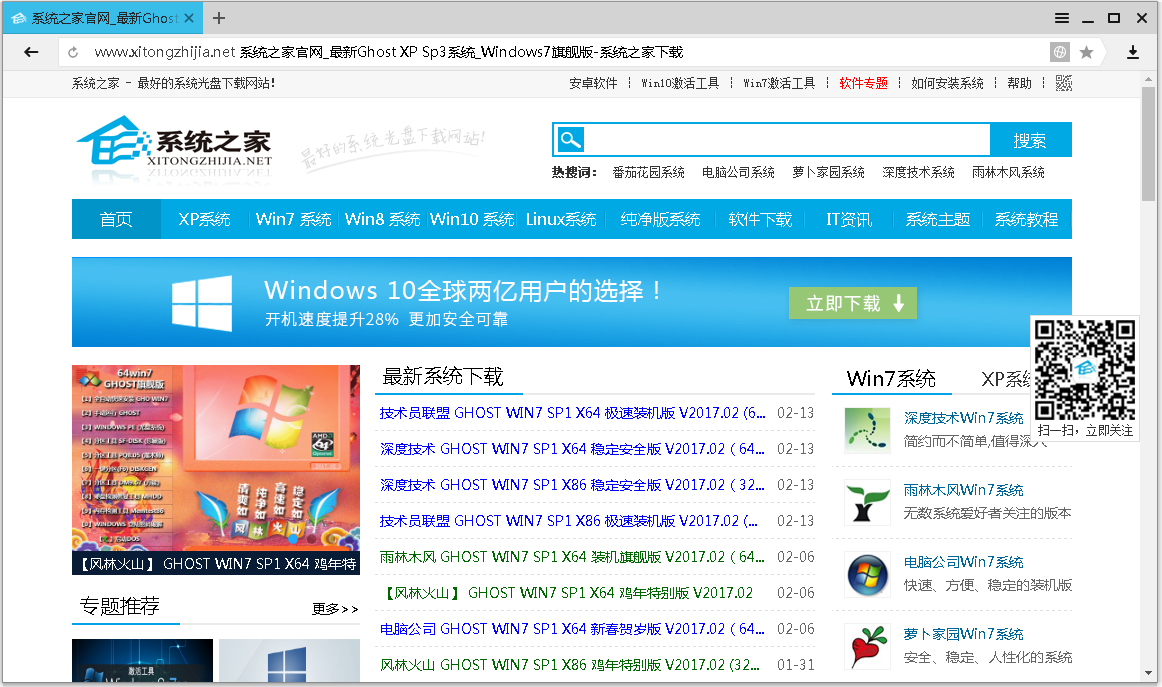Click the globe icon inside the address bar
1162x687 pixels.
point(1058,51)
